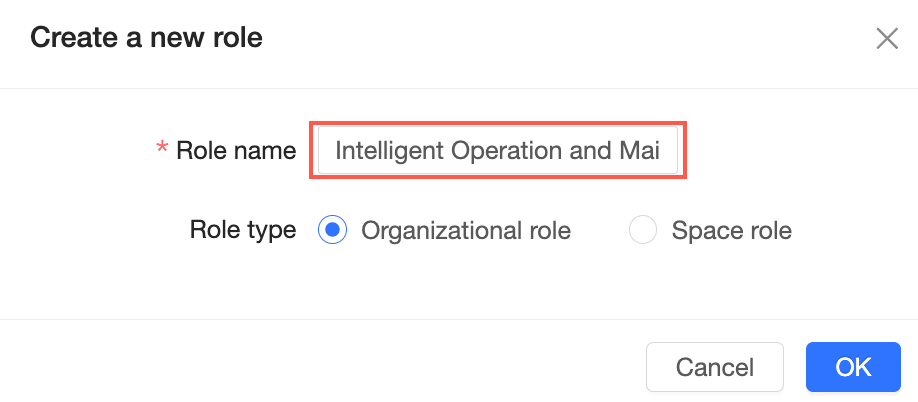Viewport: 918px width, 402px height.
Task: Confirm the new role with the blue button
Action: [x=853, y=367]
